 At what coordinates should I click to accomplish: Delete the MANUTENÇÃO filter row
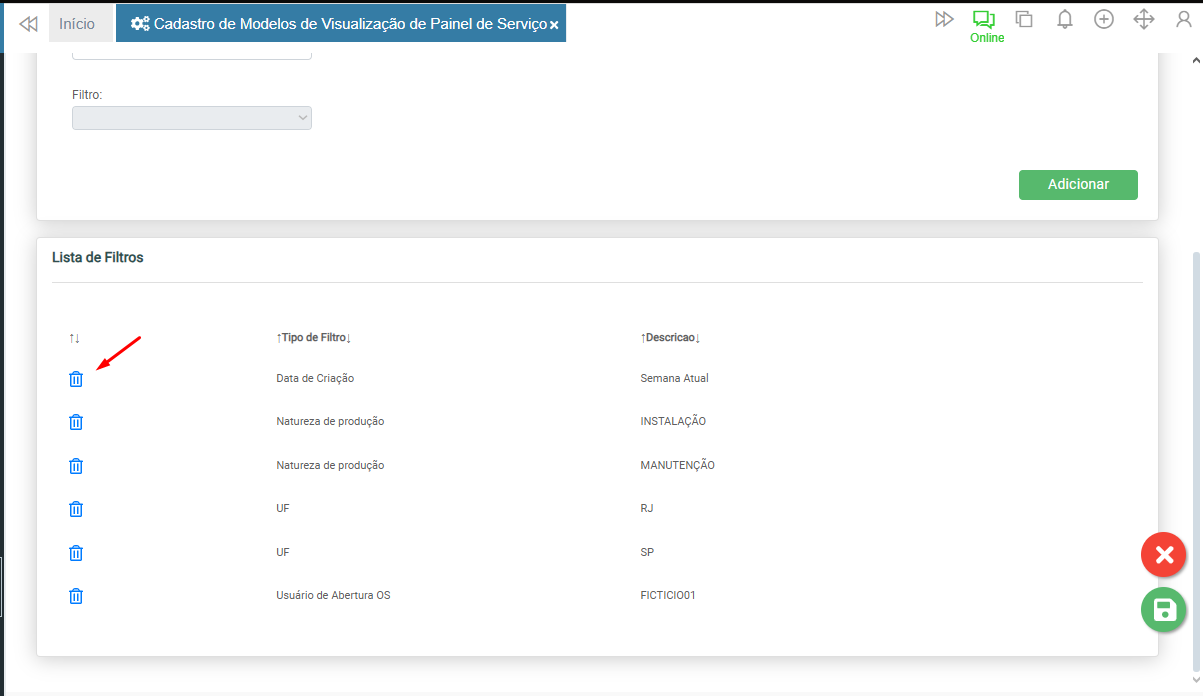(76, 466)
